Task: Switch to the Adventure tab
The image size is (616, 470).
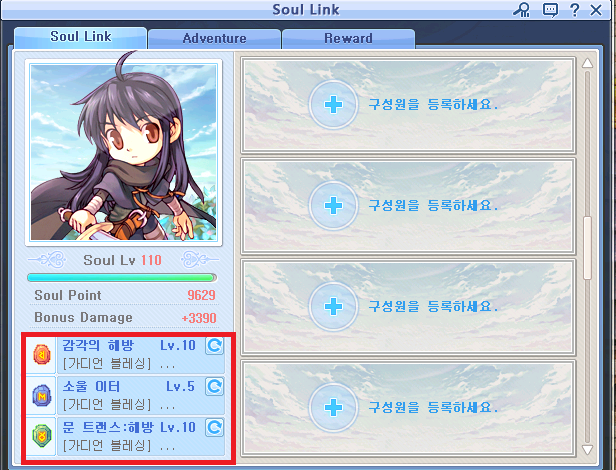Action: [x=214, y=39]
